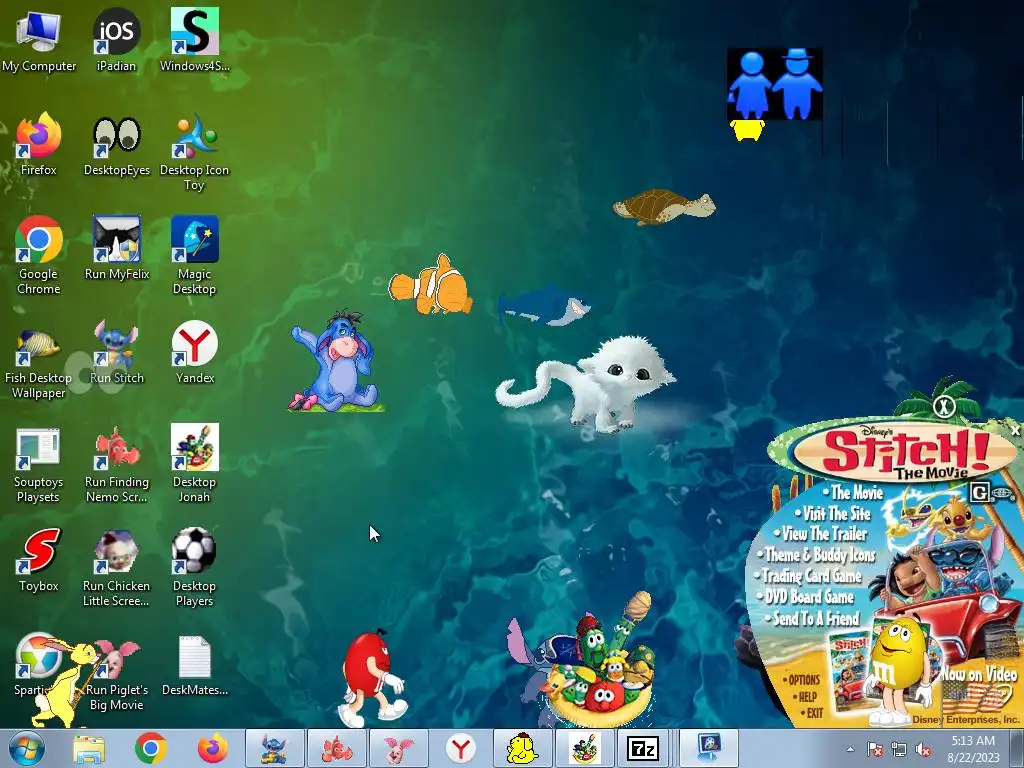Image resolution: width=1024 pixels, height=768 pixels.
Task: Launch the Run MyFelix shortcut
Action: point(116,249)
